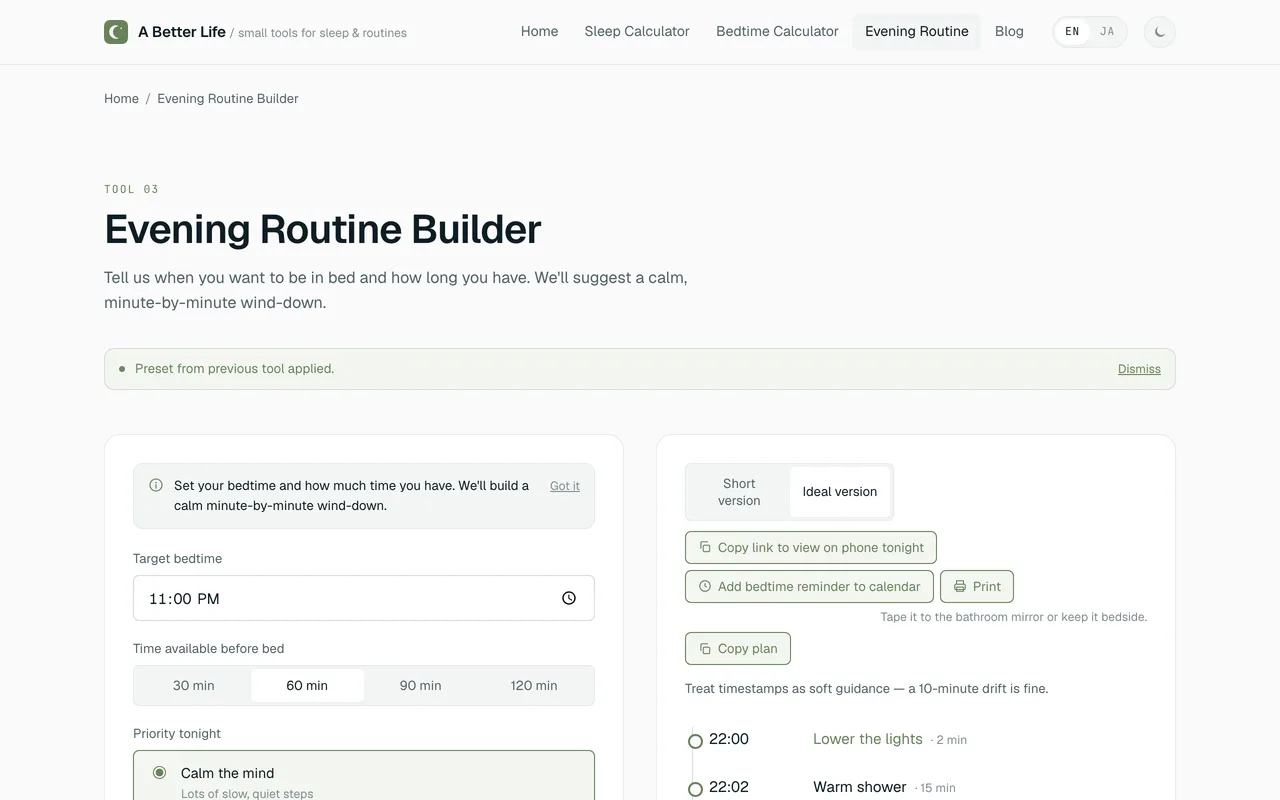The width and height of the screenshot is (1280, 800).
Task: Choose 120 min time available
Action: tap(534, 685)
